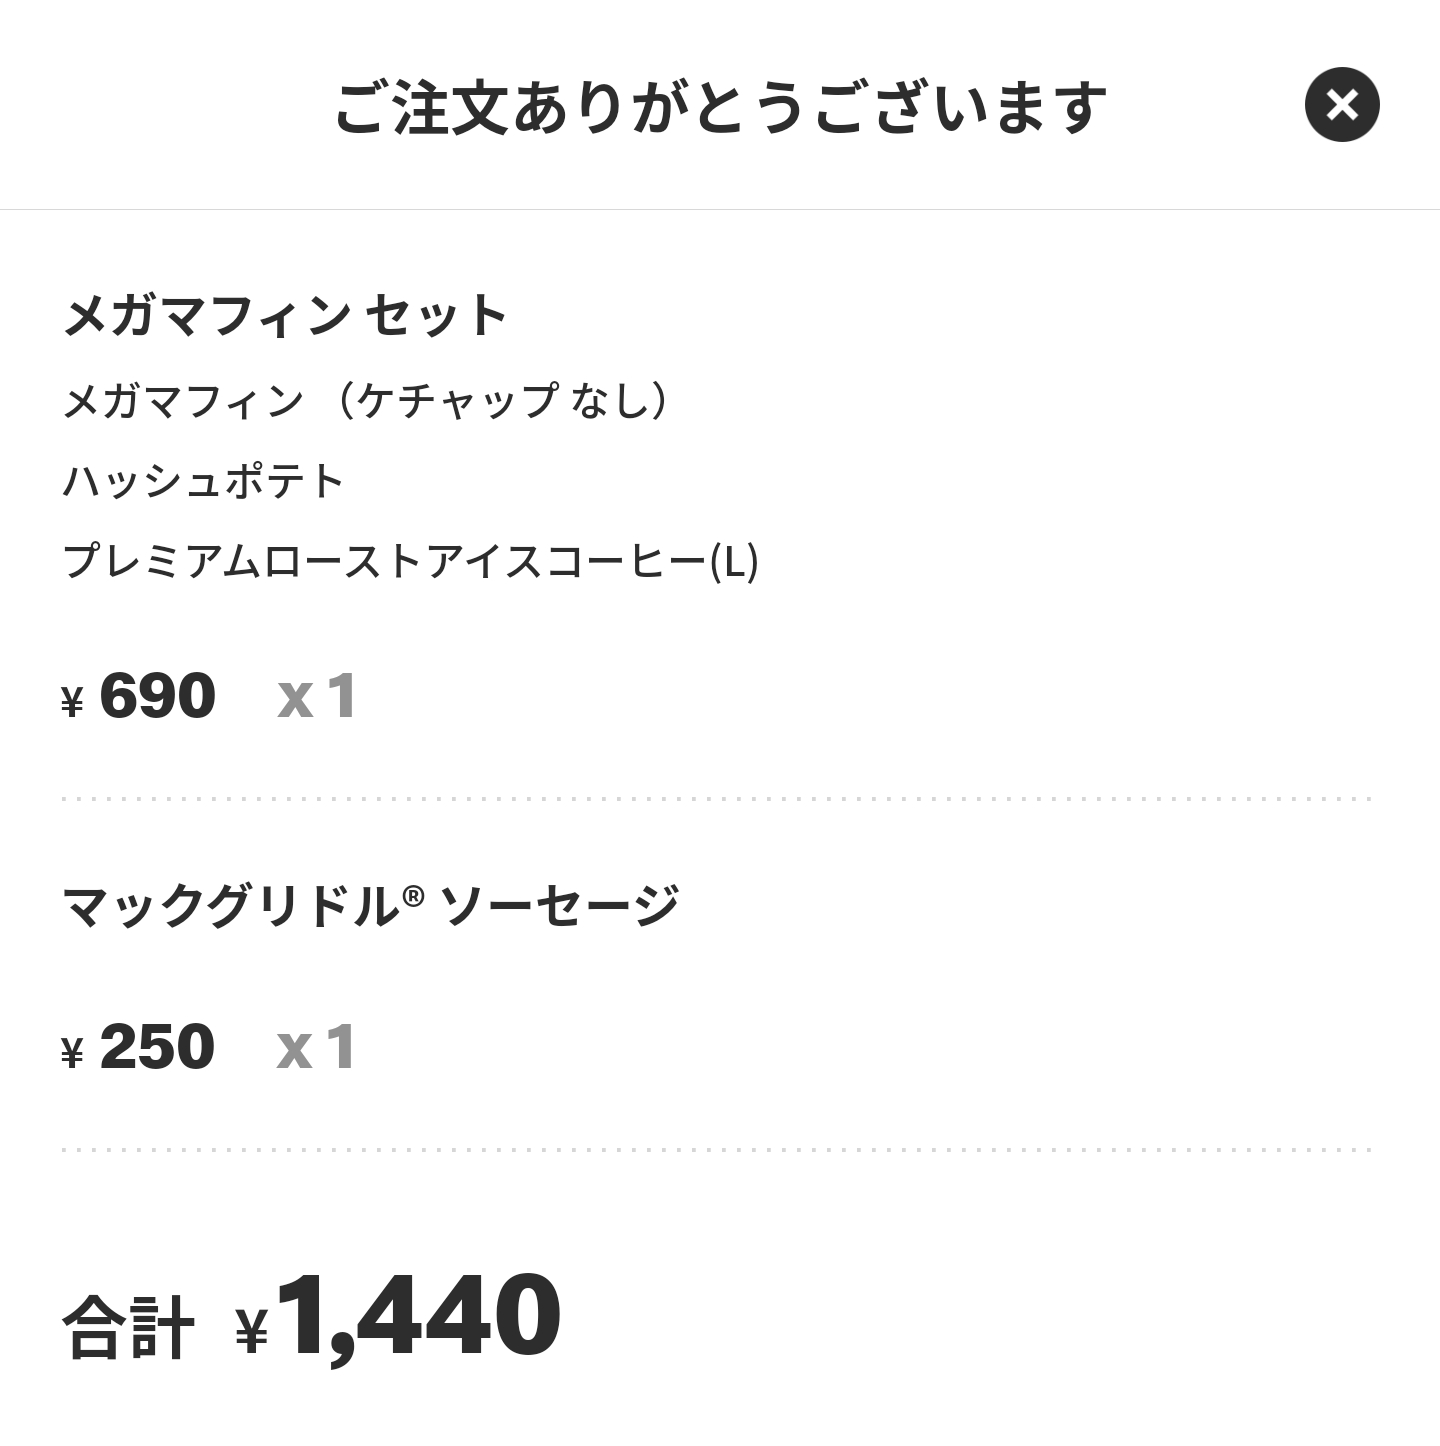Select the マックグリドル ソーセージ item title

370,906
